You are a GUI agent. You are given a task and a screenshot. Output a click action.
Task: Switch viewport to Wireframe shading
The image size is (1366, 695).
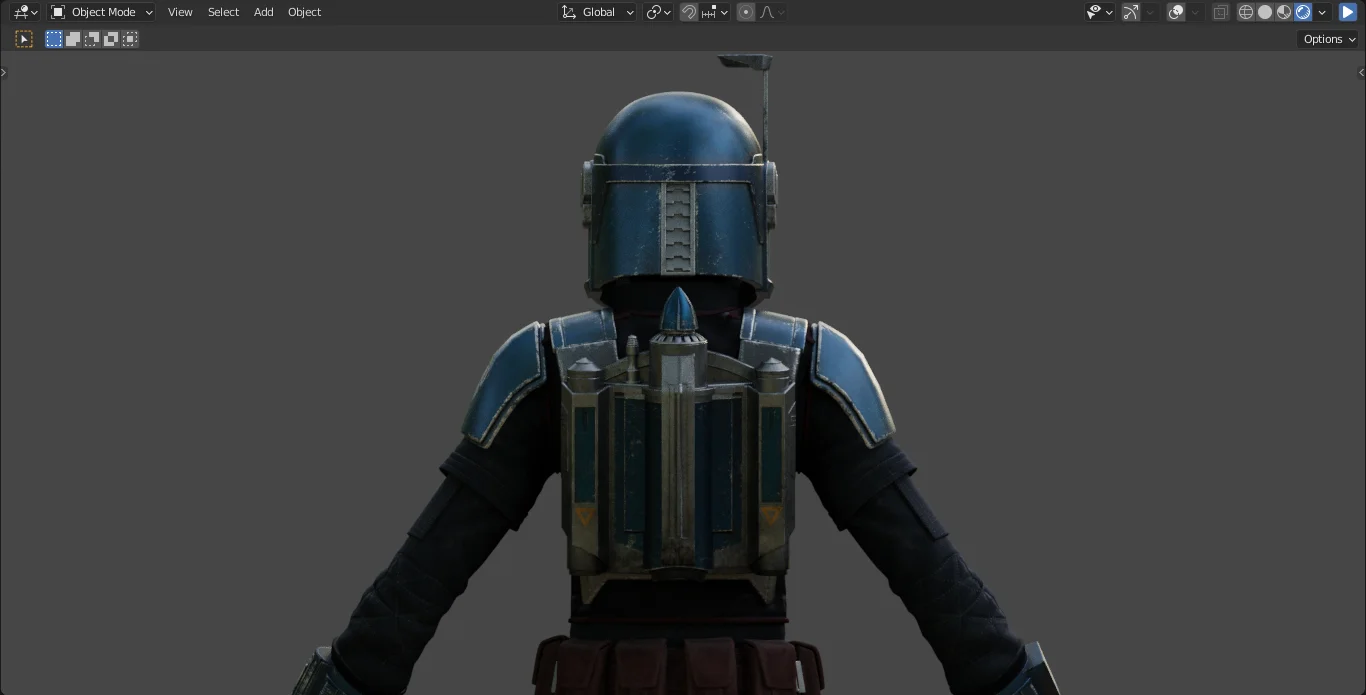[1246, 11]
